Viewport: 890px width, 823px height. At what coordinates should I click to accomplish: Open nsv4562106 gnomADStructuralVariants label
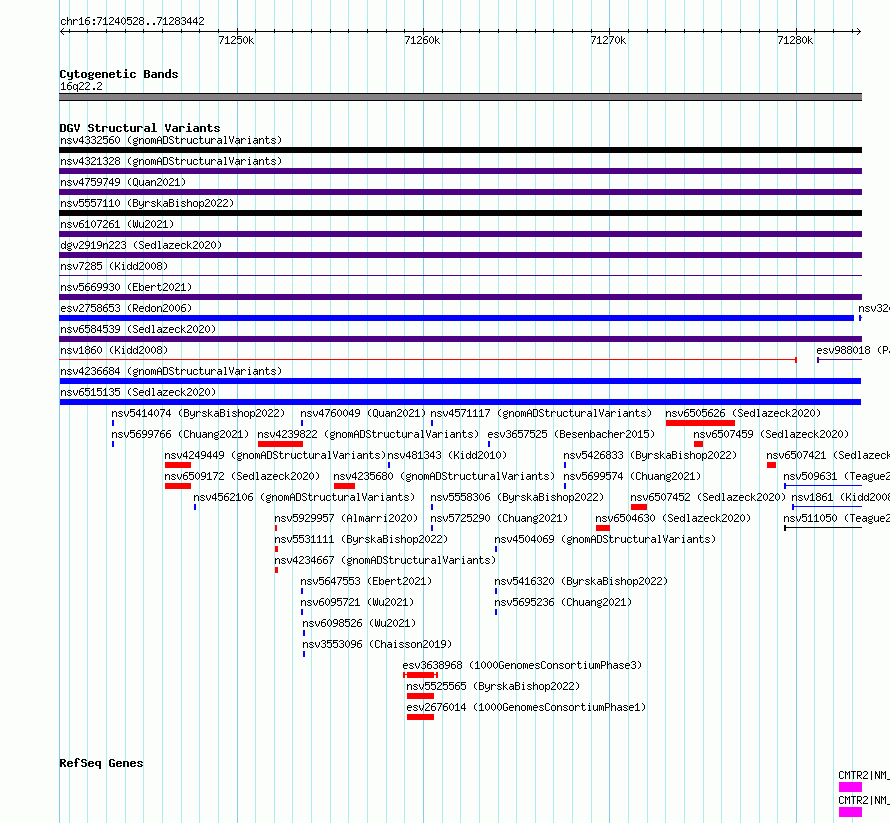[x=304, y=497]
